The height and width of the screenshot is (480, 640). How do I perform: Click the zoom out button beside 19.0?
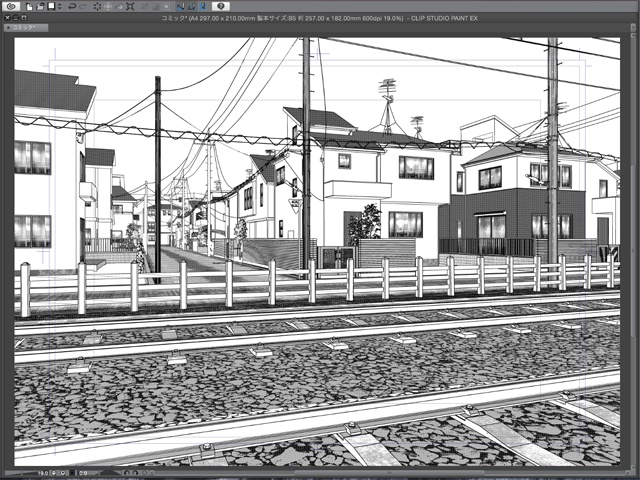pos(53,473)
